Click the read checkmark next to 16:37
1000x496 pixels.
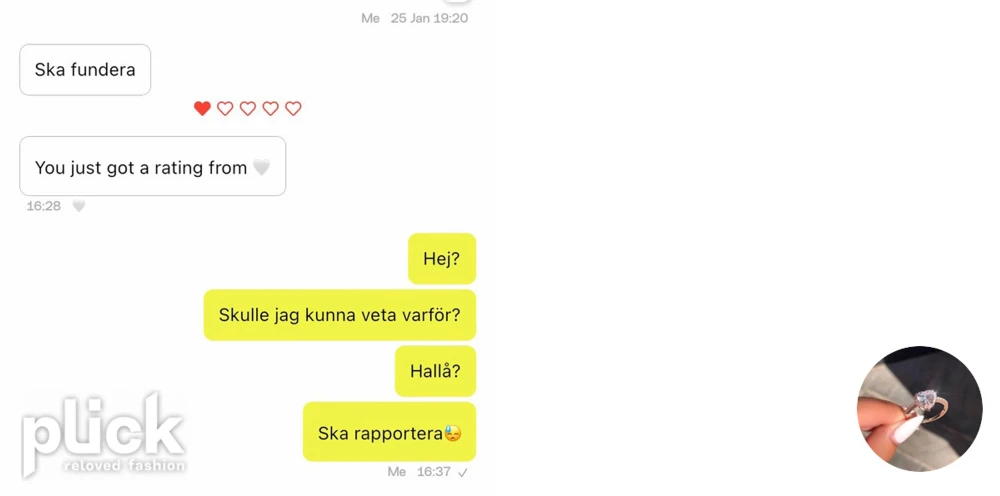[x=463, y=472]
